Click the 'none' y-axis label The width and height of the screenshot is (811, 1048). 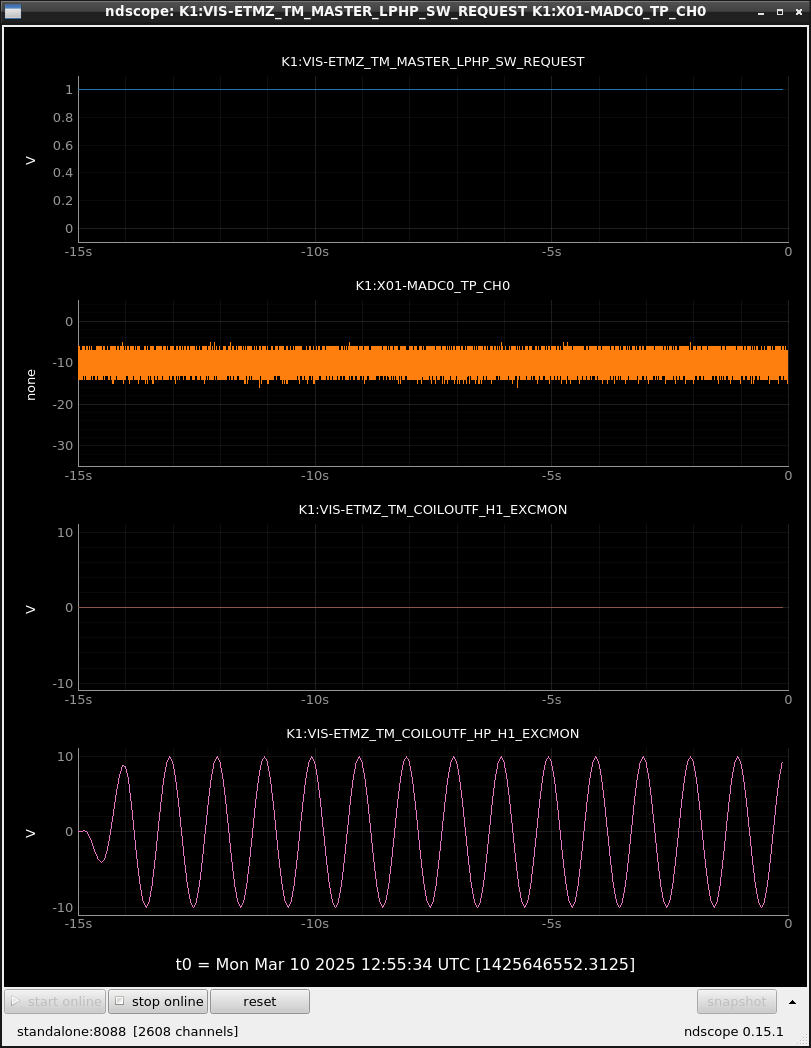(x=31, y=384)
